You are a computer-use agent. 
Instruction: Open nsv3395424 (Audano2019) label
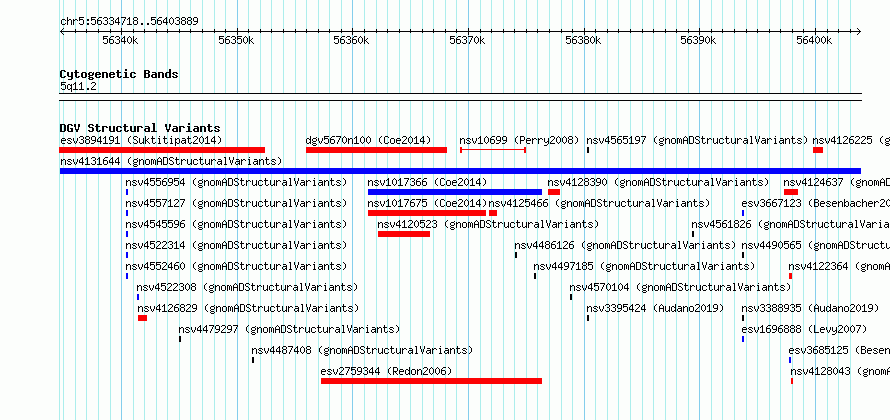coord(656,308)
